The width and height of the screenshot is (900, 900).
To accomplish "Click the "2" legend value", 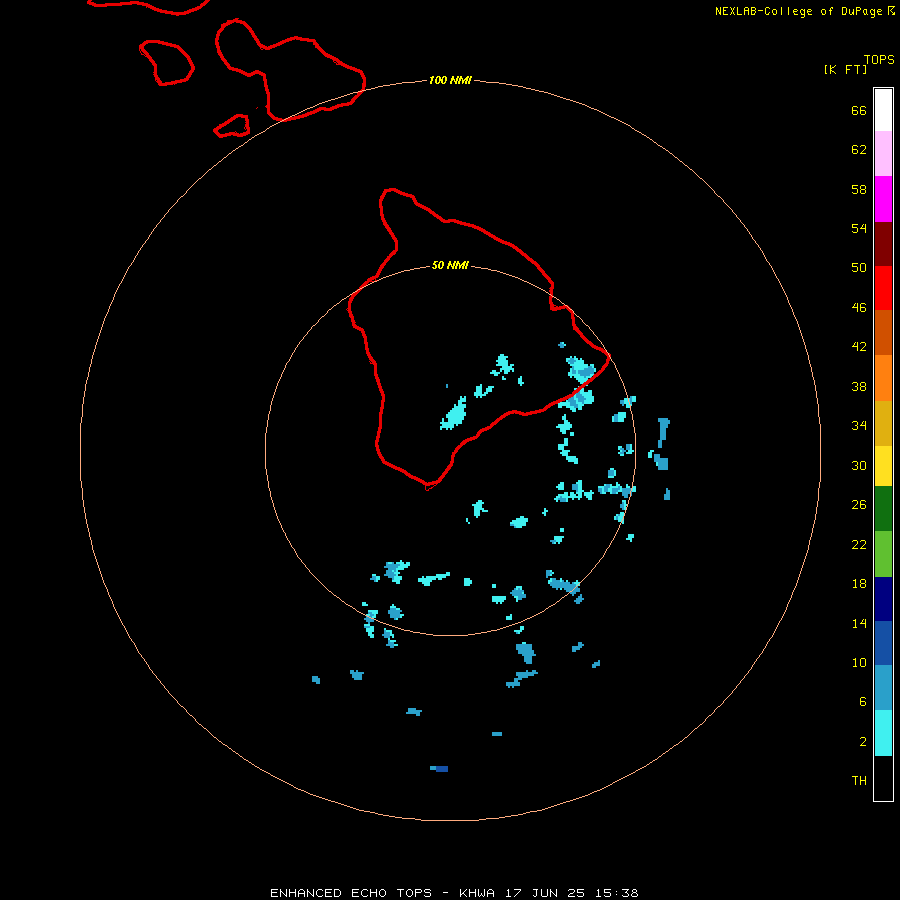I will [x=863, y=742].
